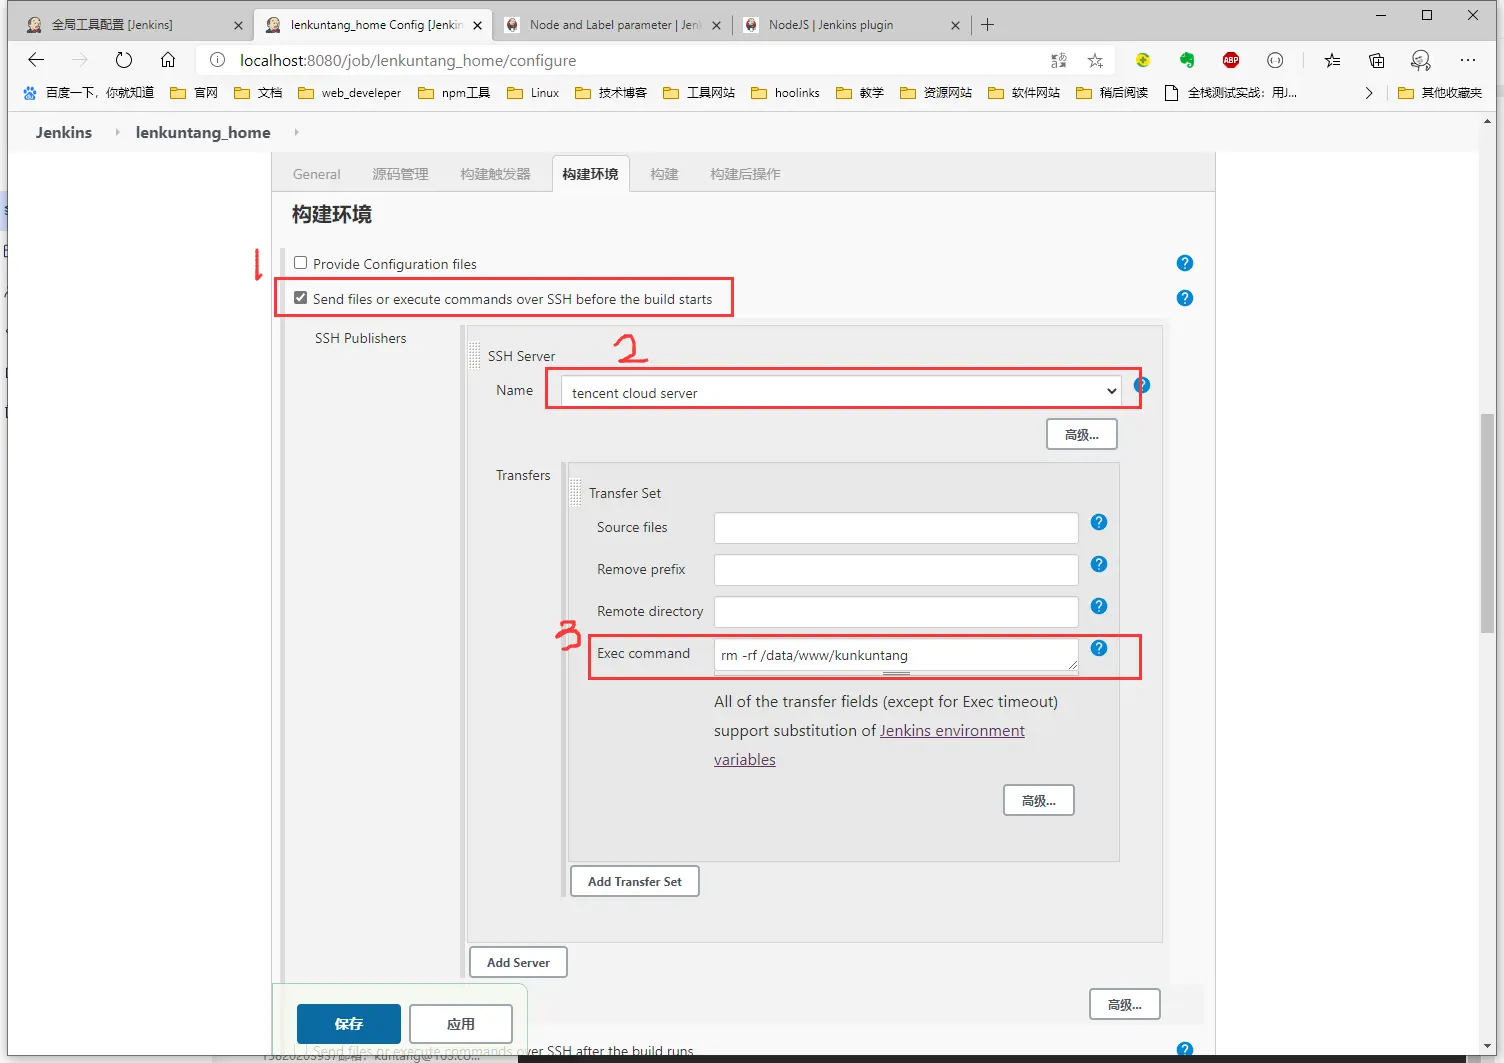Open the Linux bookmarks folder

(x=533, y=93)
